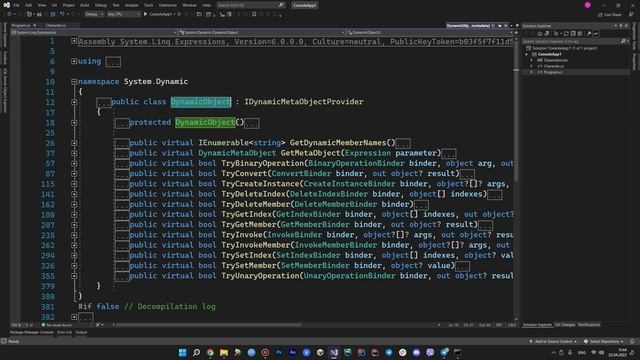Screen dimensions: 640x360
Task: Open the View menu
Action: (x=42, y=5)
